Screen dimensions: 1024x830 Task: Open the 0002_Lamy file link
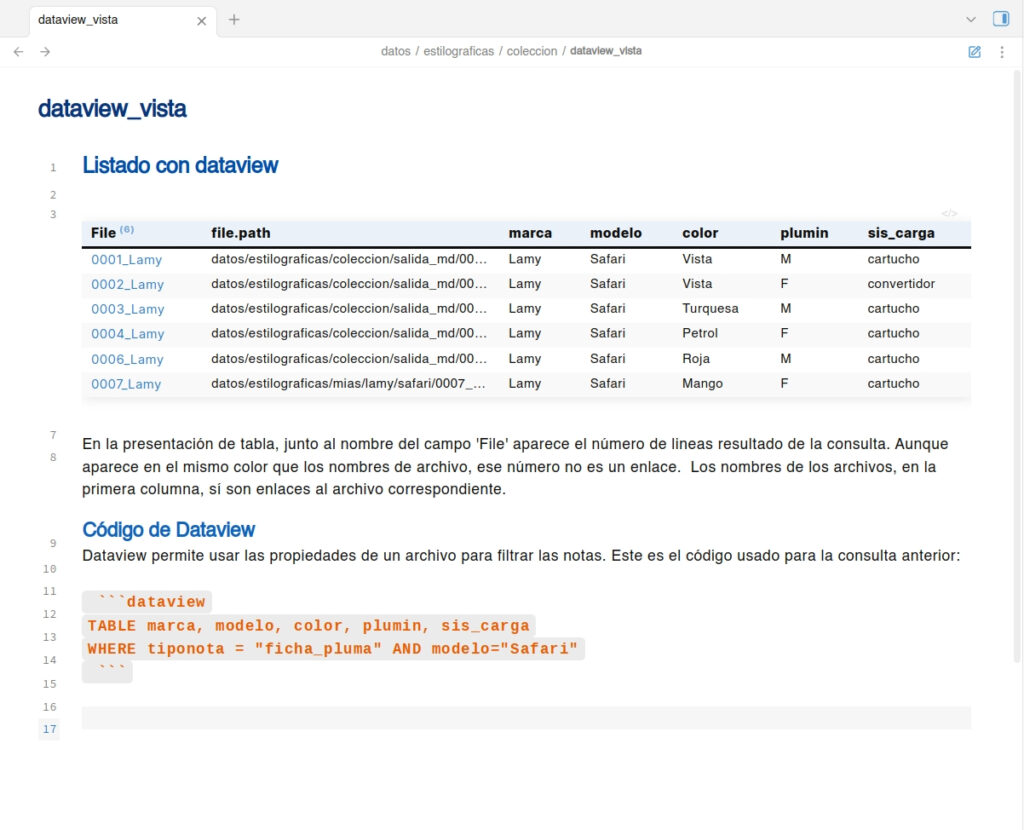[x=127, y=284]
